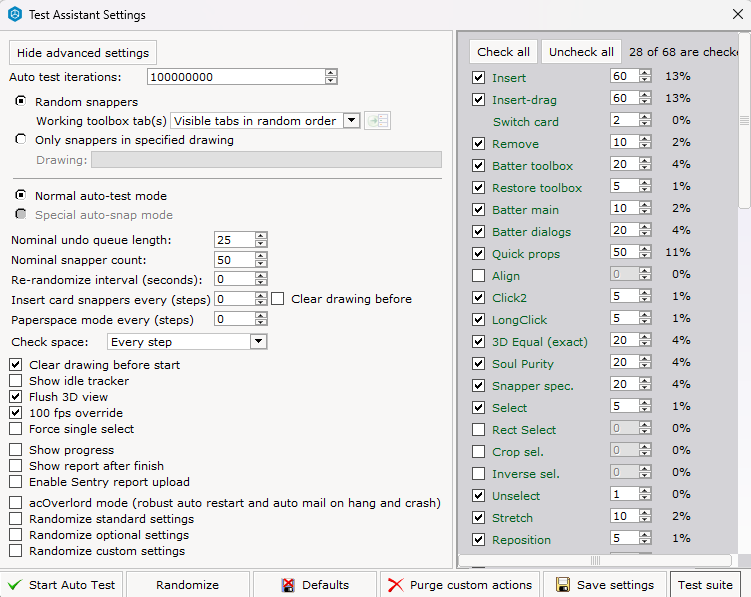Save settings with the floppy icon button
Screen dimensions: 751x597
tap(605, 585)
